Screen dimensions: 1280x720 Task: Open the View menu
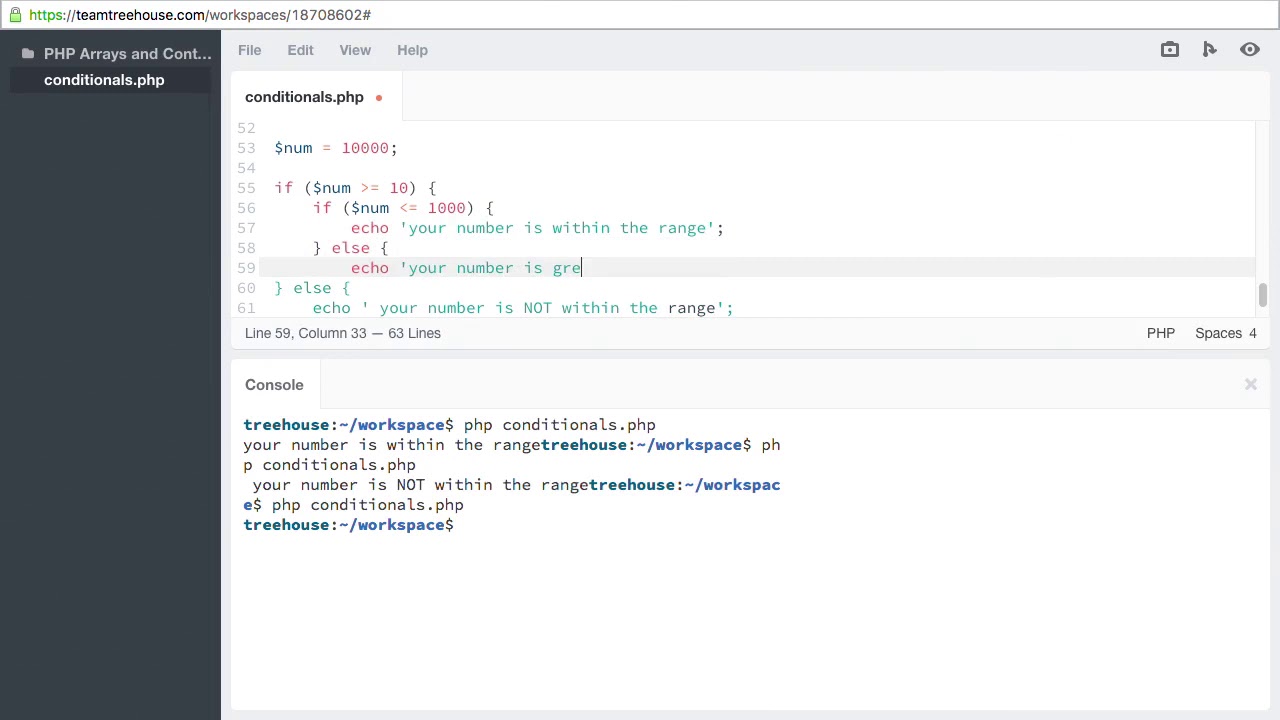click(x=355, y=50)
